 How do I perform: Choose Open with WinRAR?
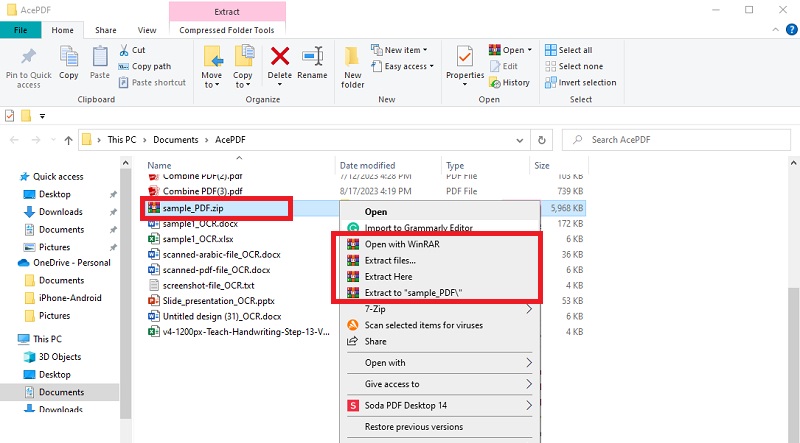pos(440,244)
